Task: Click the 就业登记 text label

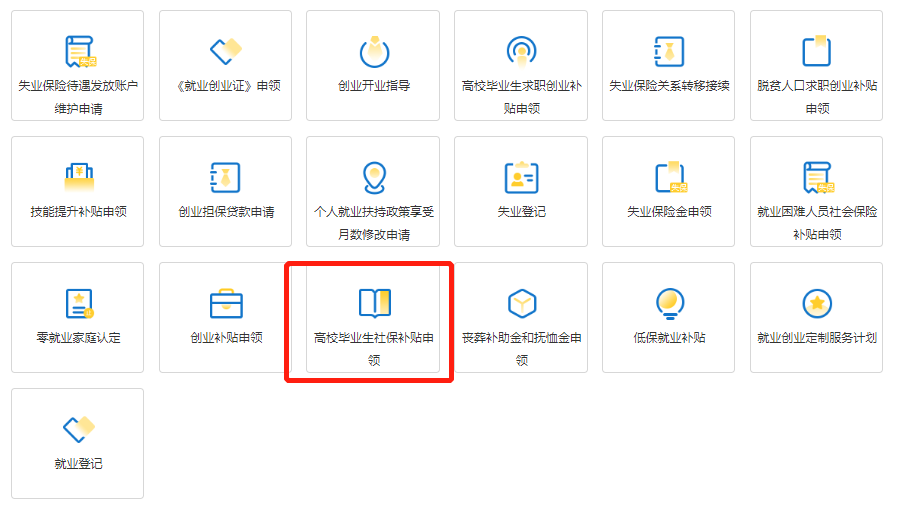Action: click(79, 463)
